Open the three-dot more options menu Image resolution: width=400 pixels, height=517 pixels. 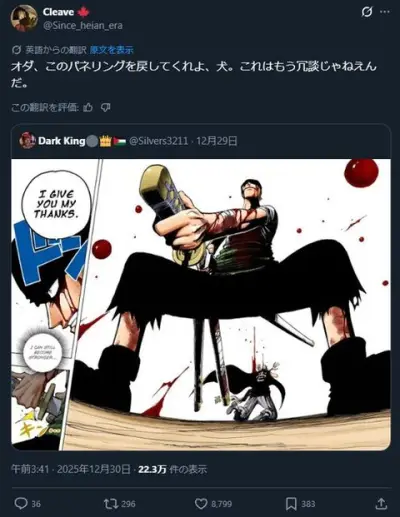tap(385, 12)
